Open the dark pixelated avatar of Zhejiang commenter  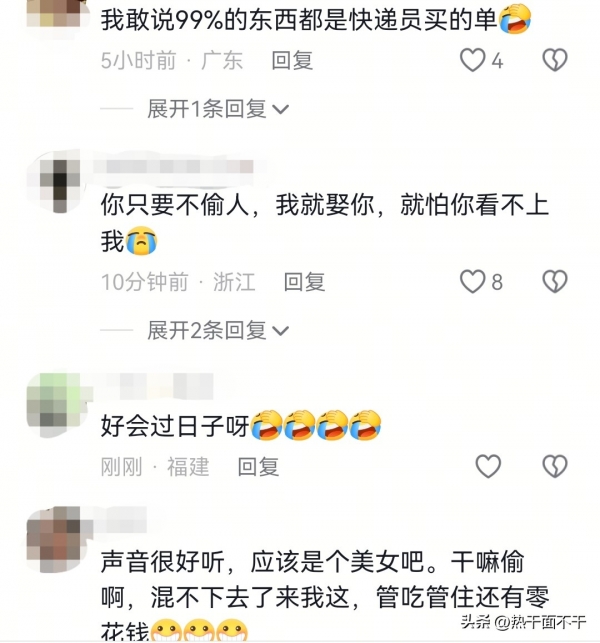tap(59, 185)
